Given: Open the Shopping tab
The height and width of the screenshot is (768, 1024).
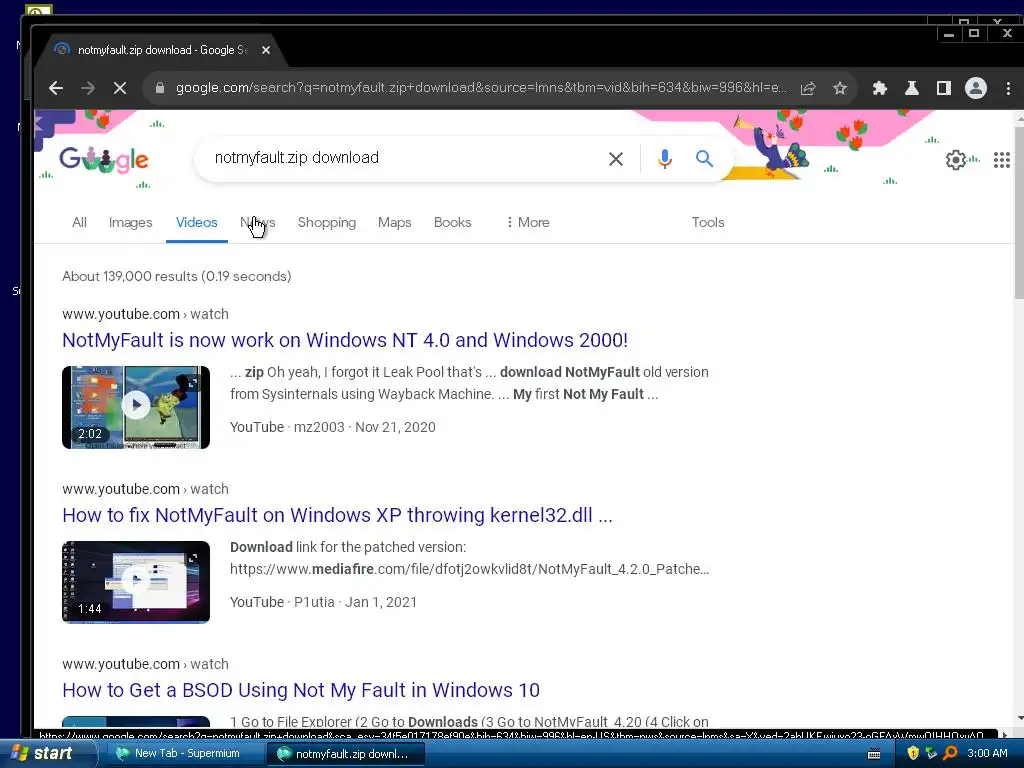Looking at the screenshot, I should click(x=327, y=223).
